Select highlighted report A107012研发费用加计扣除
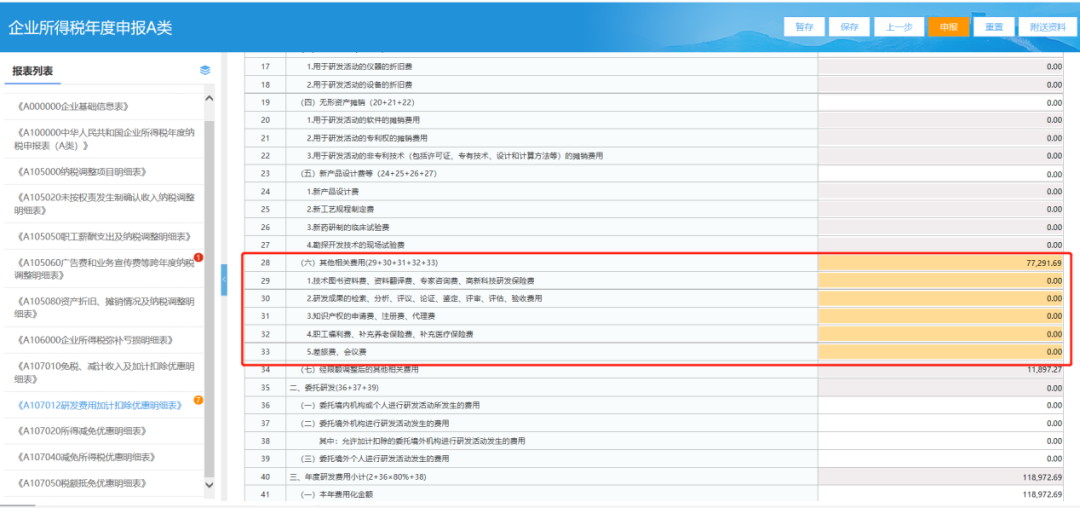The height and width of the screenshot is (508, 1080). (98, 405)
